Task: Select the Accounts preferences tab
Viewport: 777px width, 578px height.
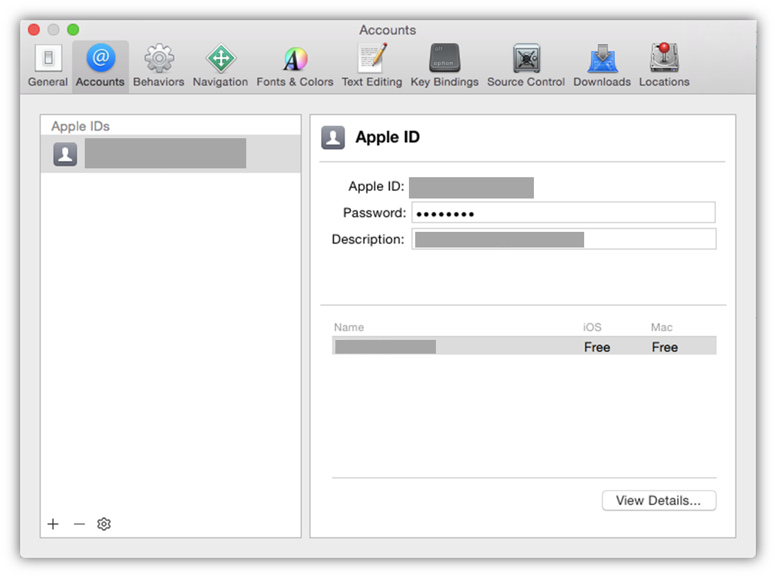Action: point(100,66)
